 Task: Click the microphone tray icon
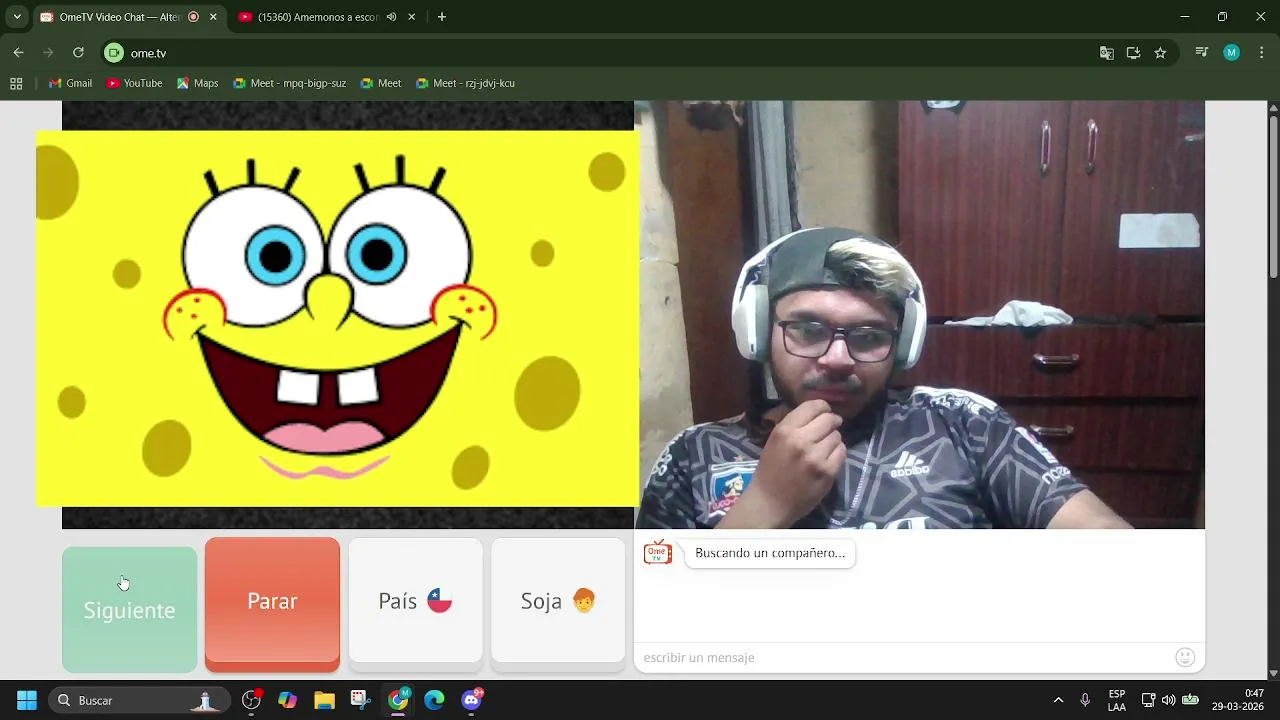pos(1085,700)
